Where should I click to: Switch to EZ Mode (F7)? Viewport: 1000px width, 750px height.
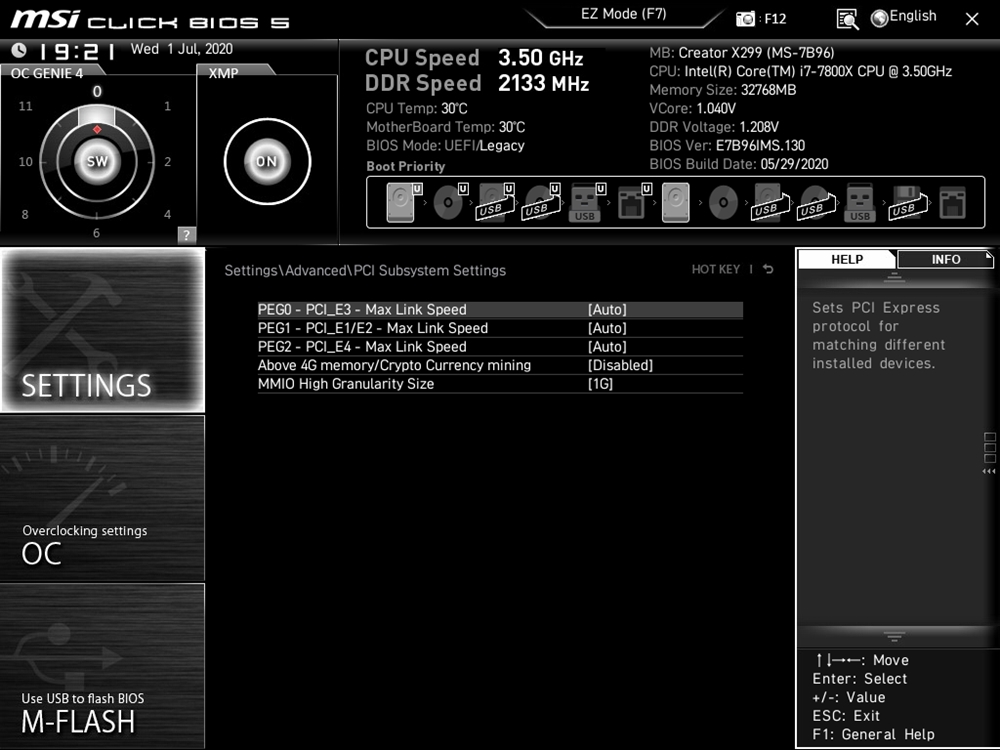[x=624, y=15]
